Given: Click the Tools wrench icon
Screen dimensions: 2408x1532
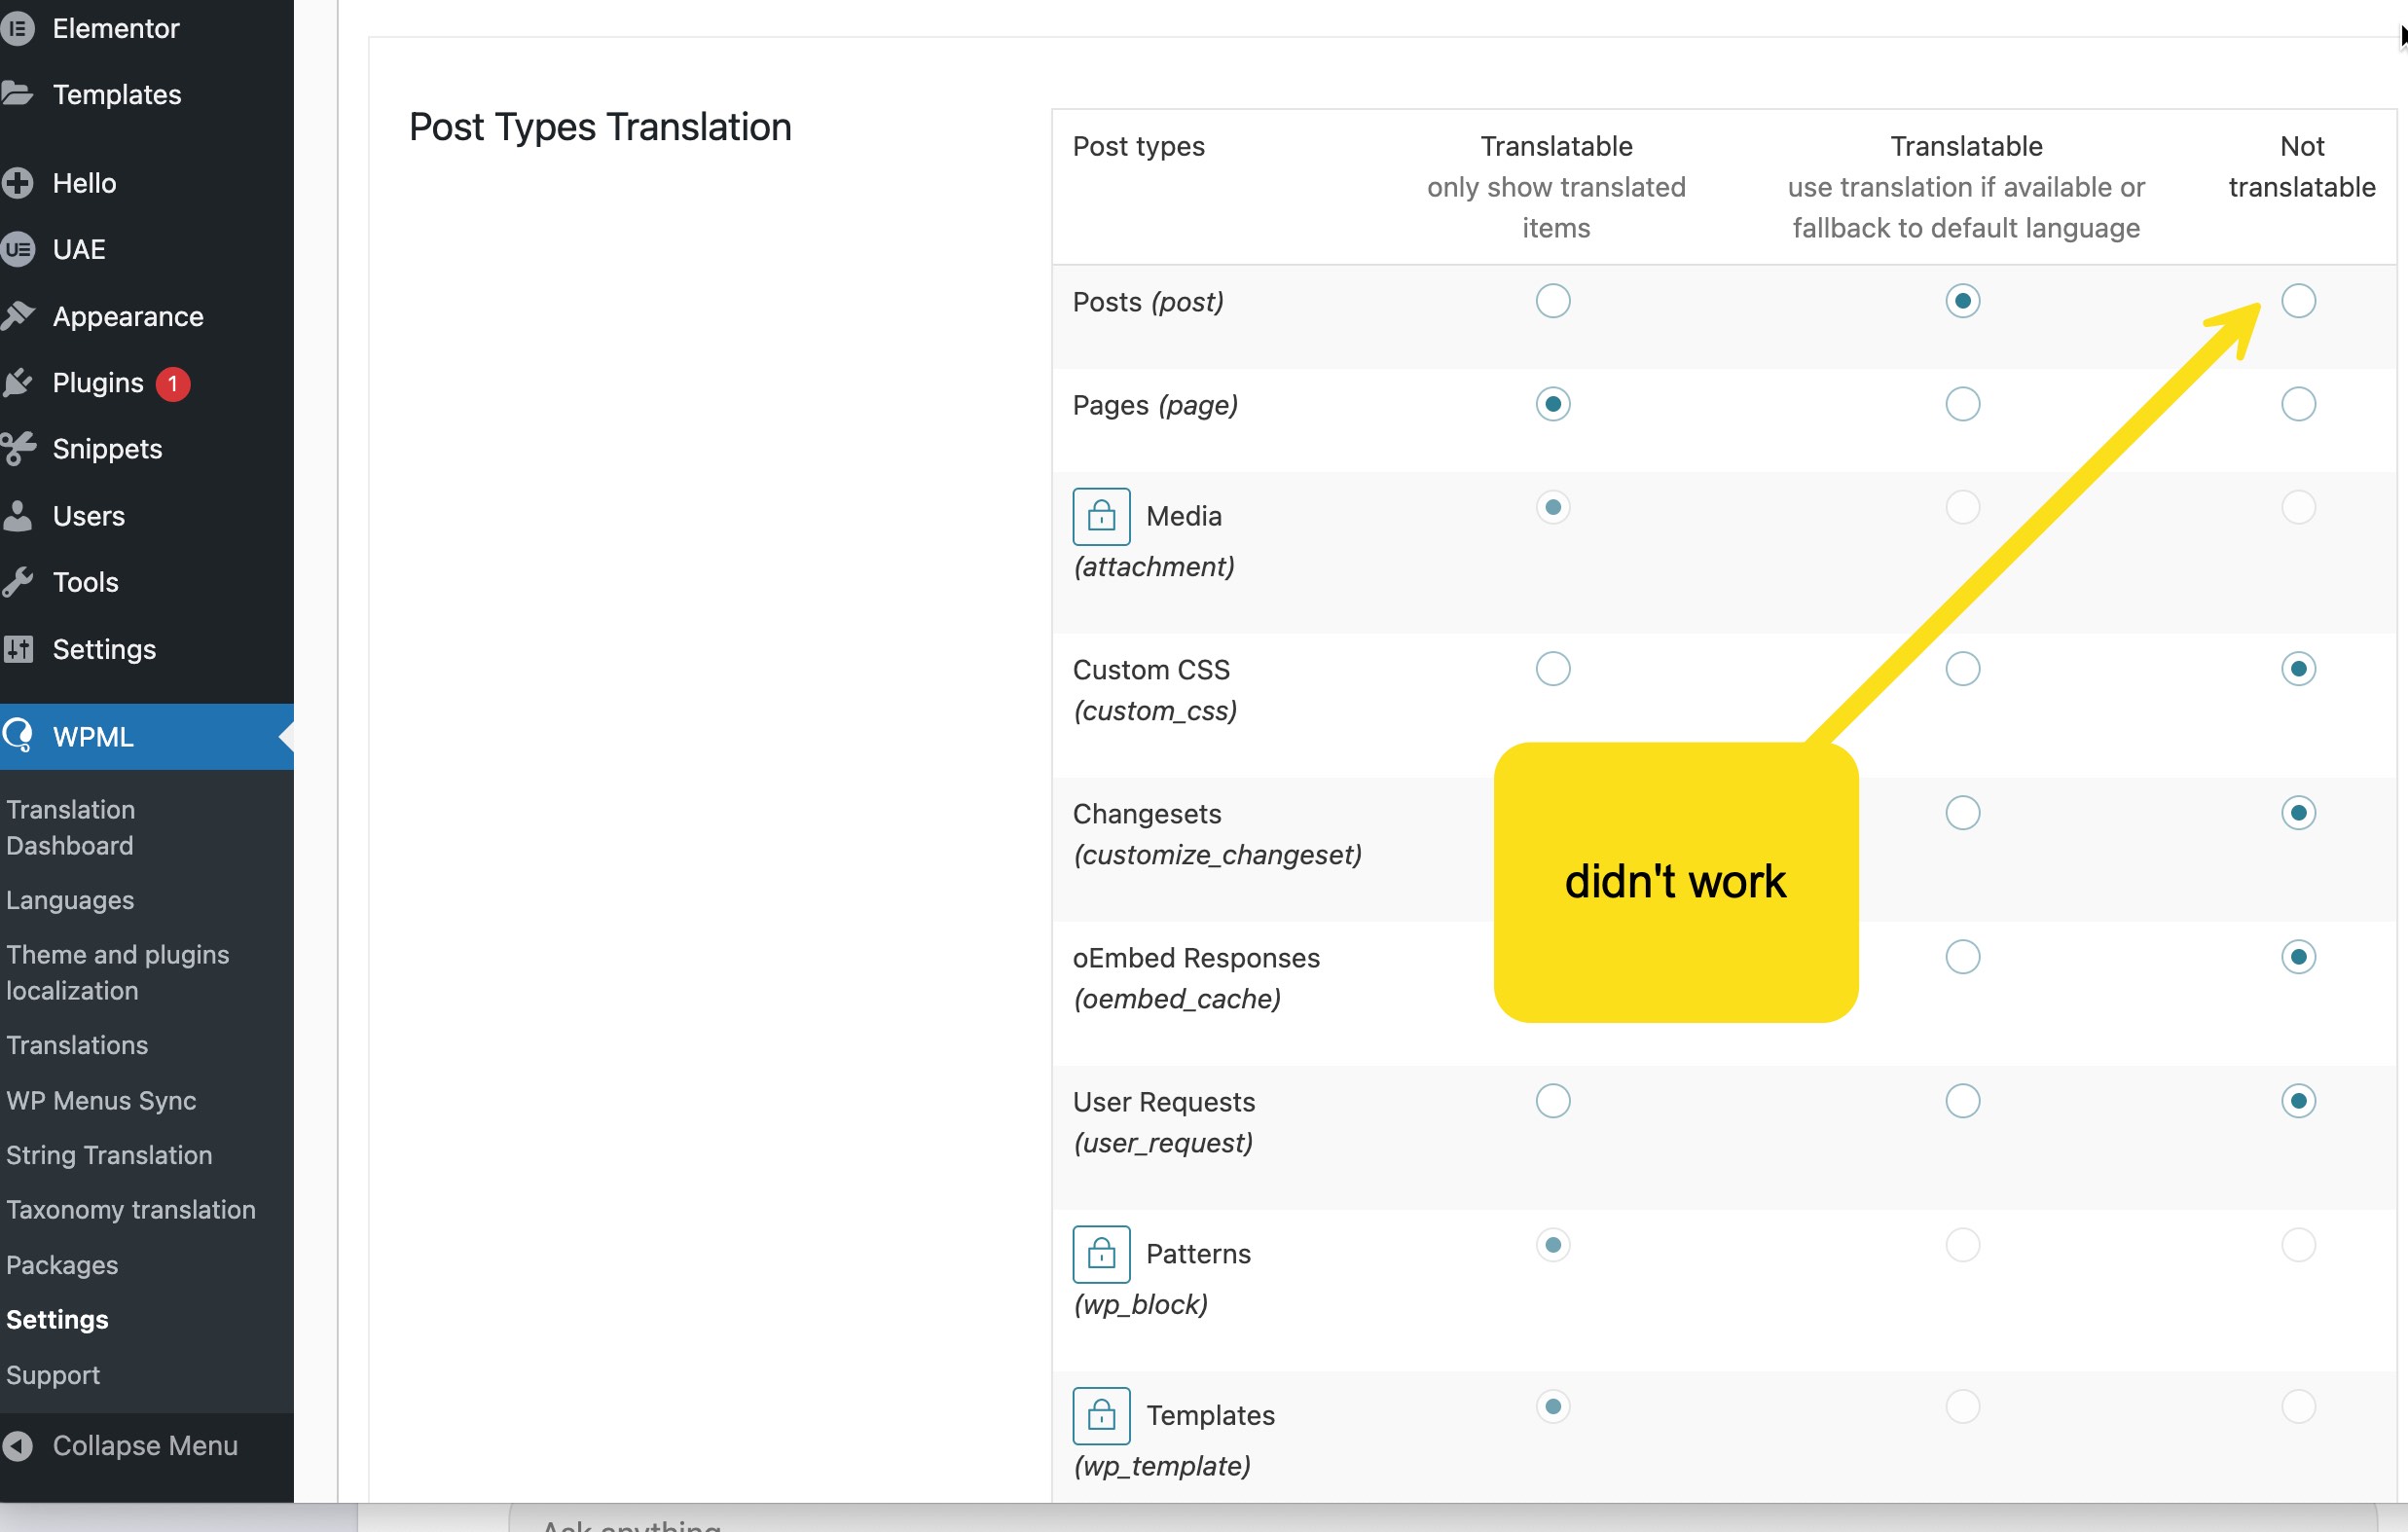Looking at the screenshot, I should pyautogui.click(x=17, y=582).
